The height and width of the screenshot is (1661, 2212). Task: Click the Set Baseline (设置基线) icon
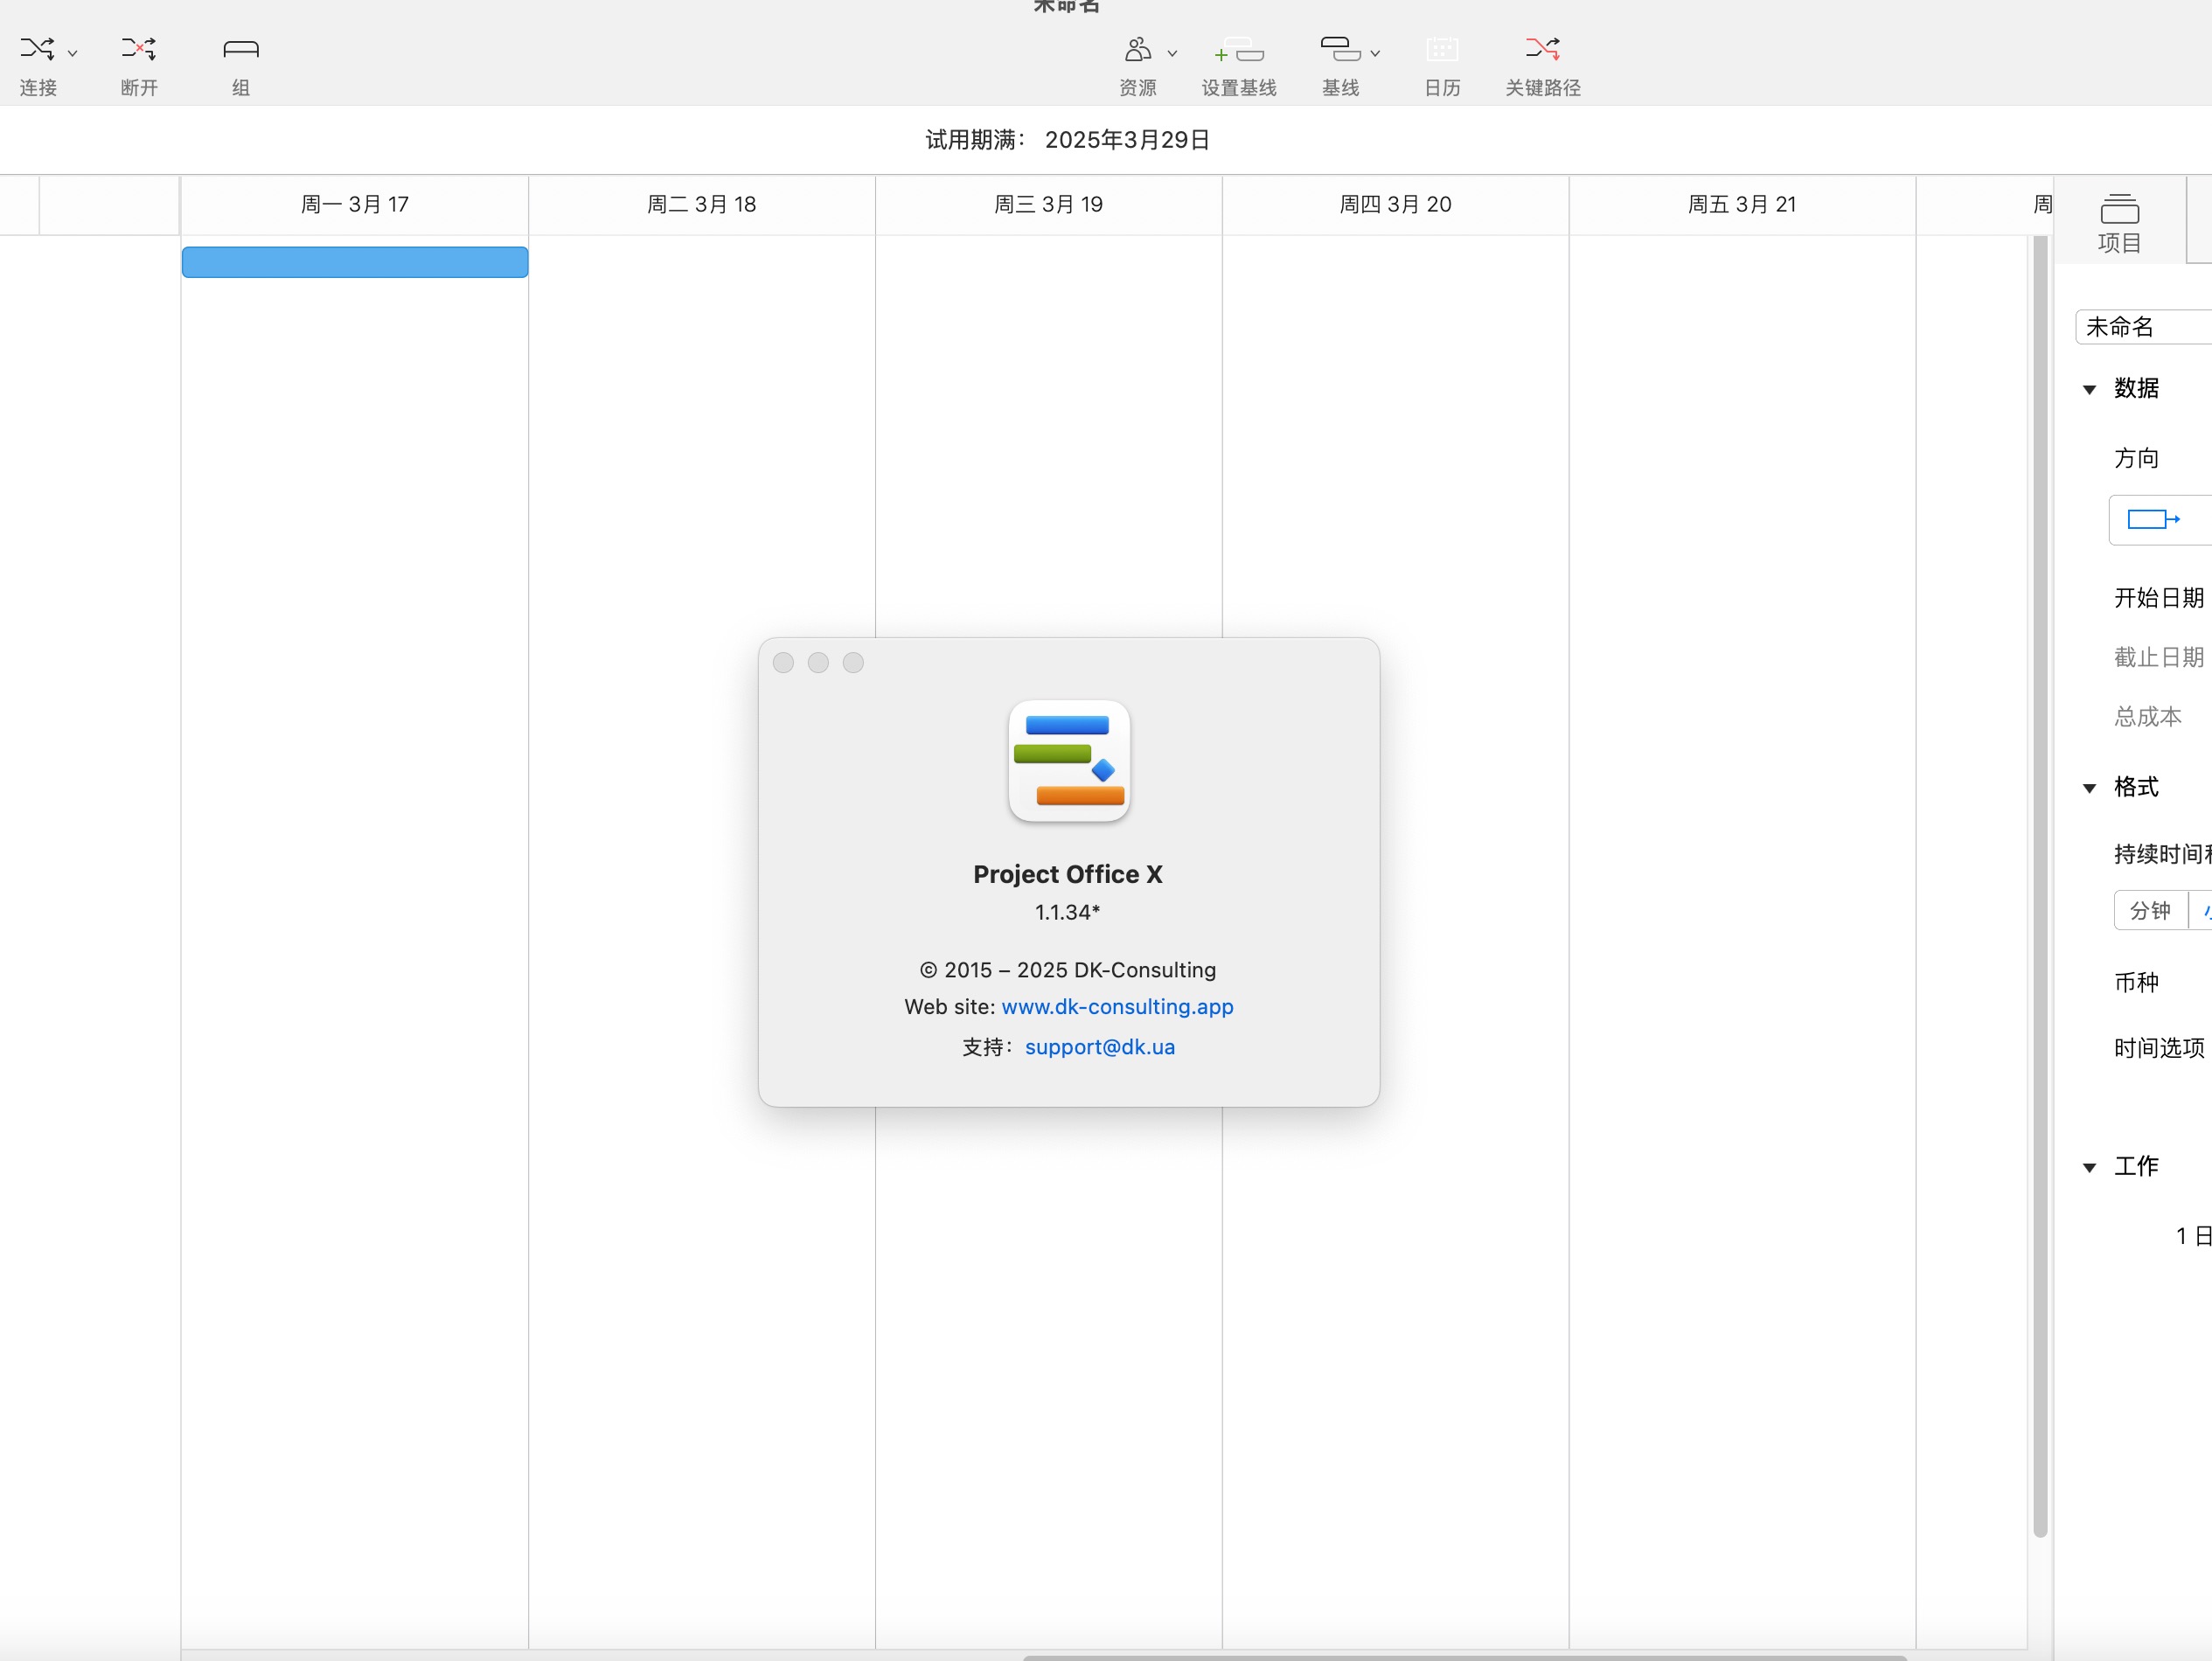(x=1239, y=49)
